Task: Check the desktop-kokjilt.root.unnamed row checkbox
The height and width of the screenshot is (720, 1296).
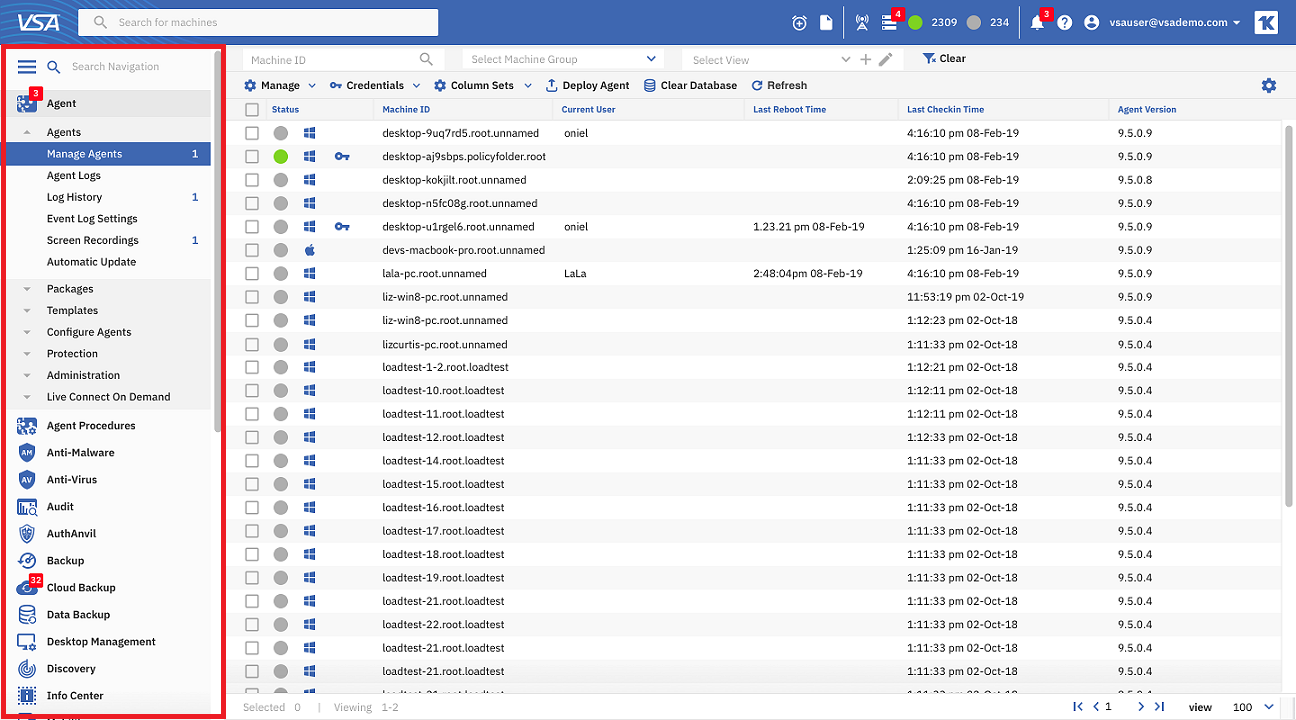Action: click(x=252, y=180)
